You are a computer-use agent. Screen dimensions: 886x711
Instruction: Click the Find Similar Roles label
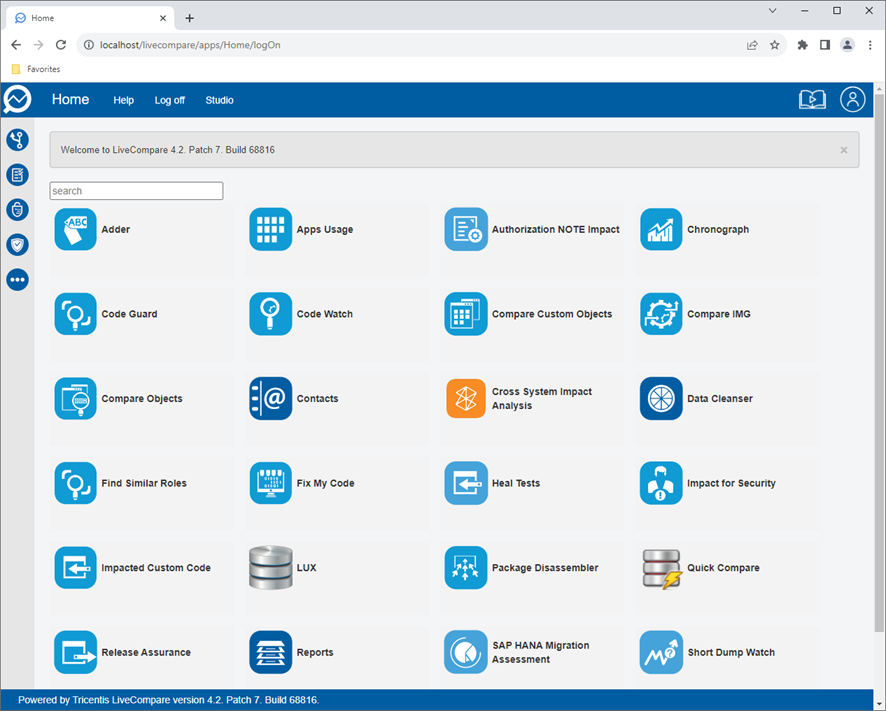pyautogui.click(x=144, y=483)
